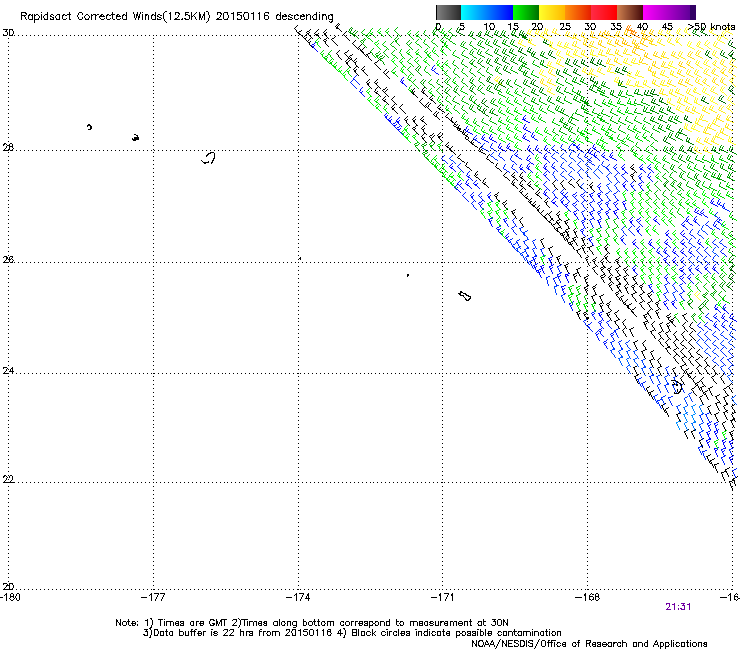Viewport: 740px width, 650px height.
Task: Click the 24 latitude axis label
Action: [8, 371]
